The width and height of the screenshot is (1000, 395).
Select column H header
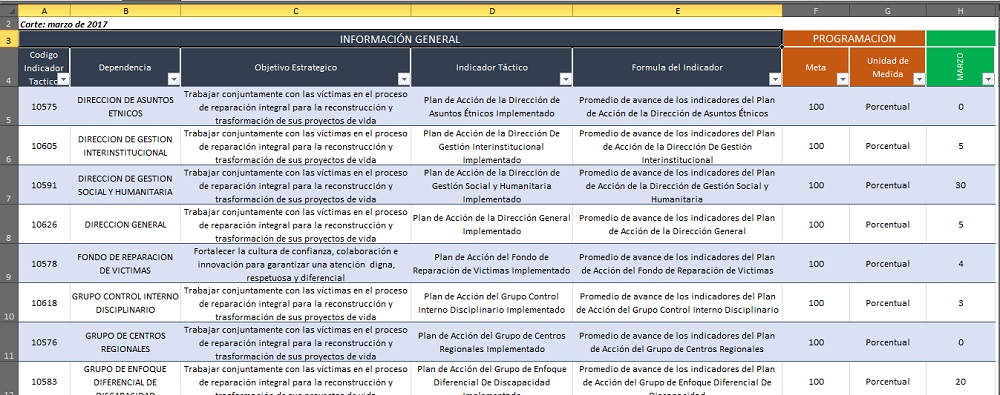point(961,11)
